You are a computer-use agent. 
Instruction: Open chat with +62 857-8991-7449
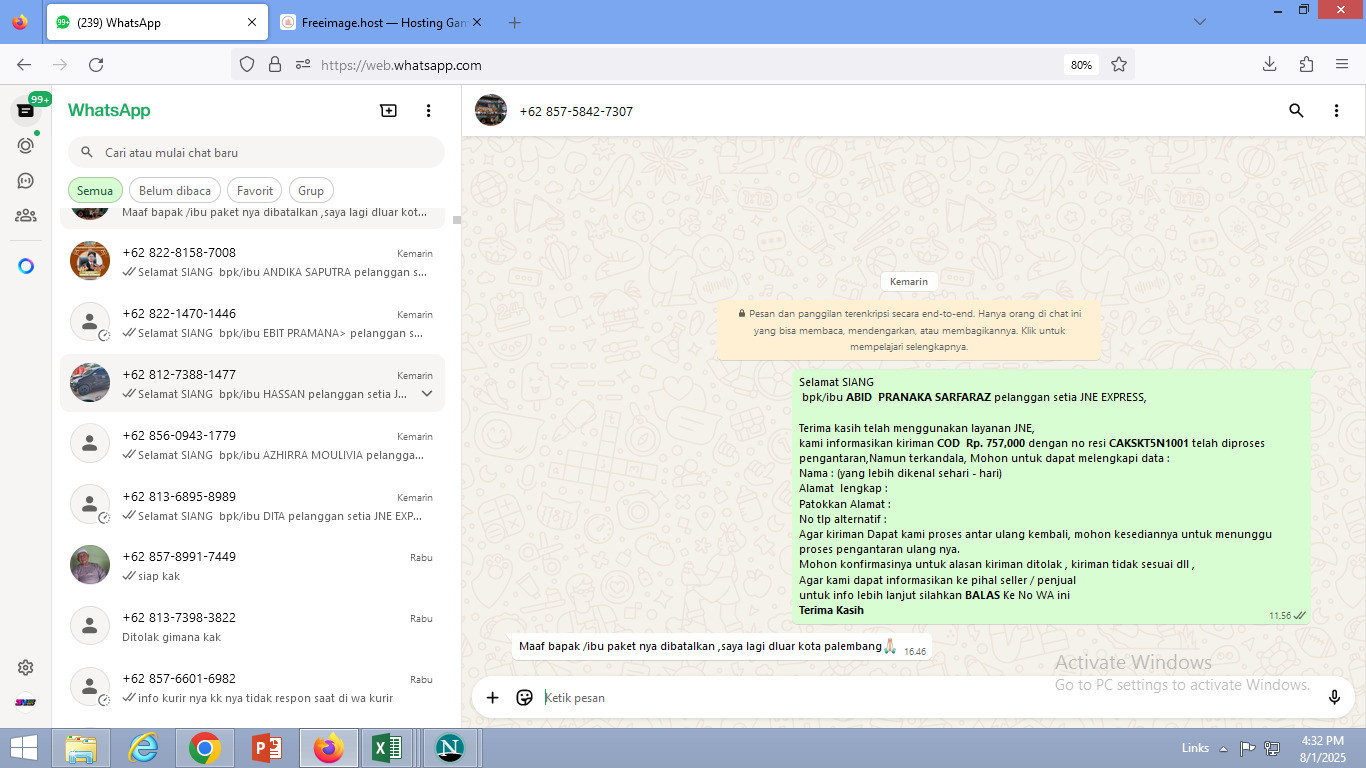click(x=252, y=566)
